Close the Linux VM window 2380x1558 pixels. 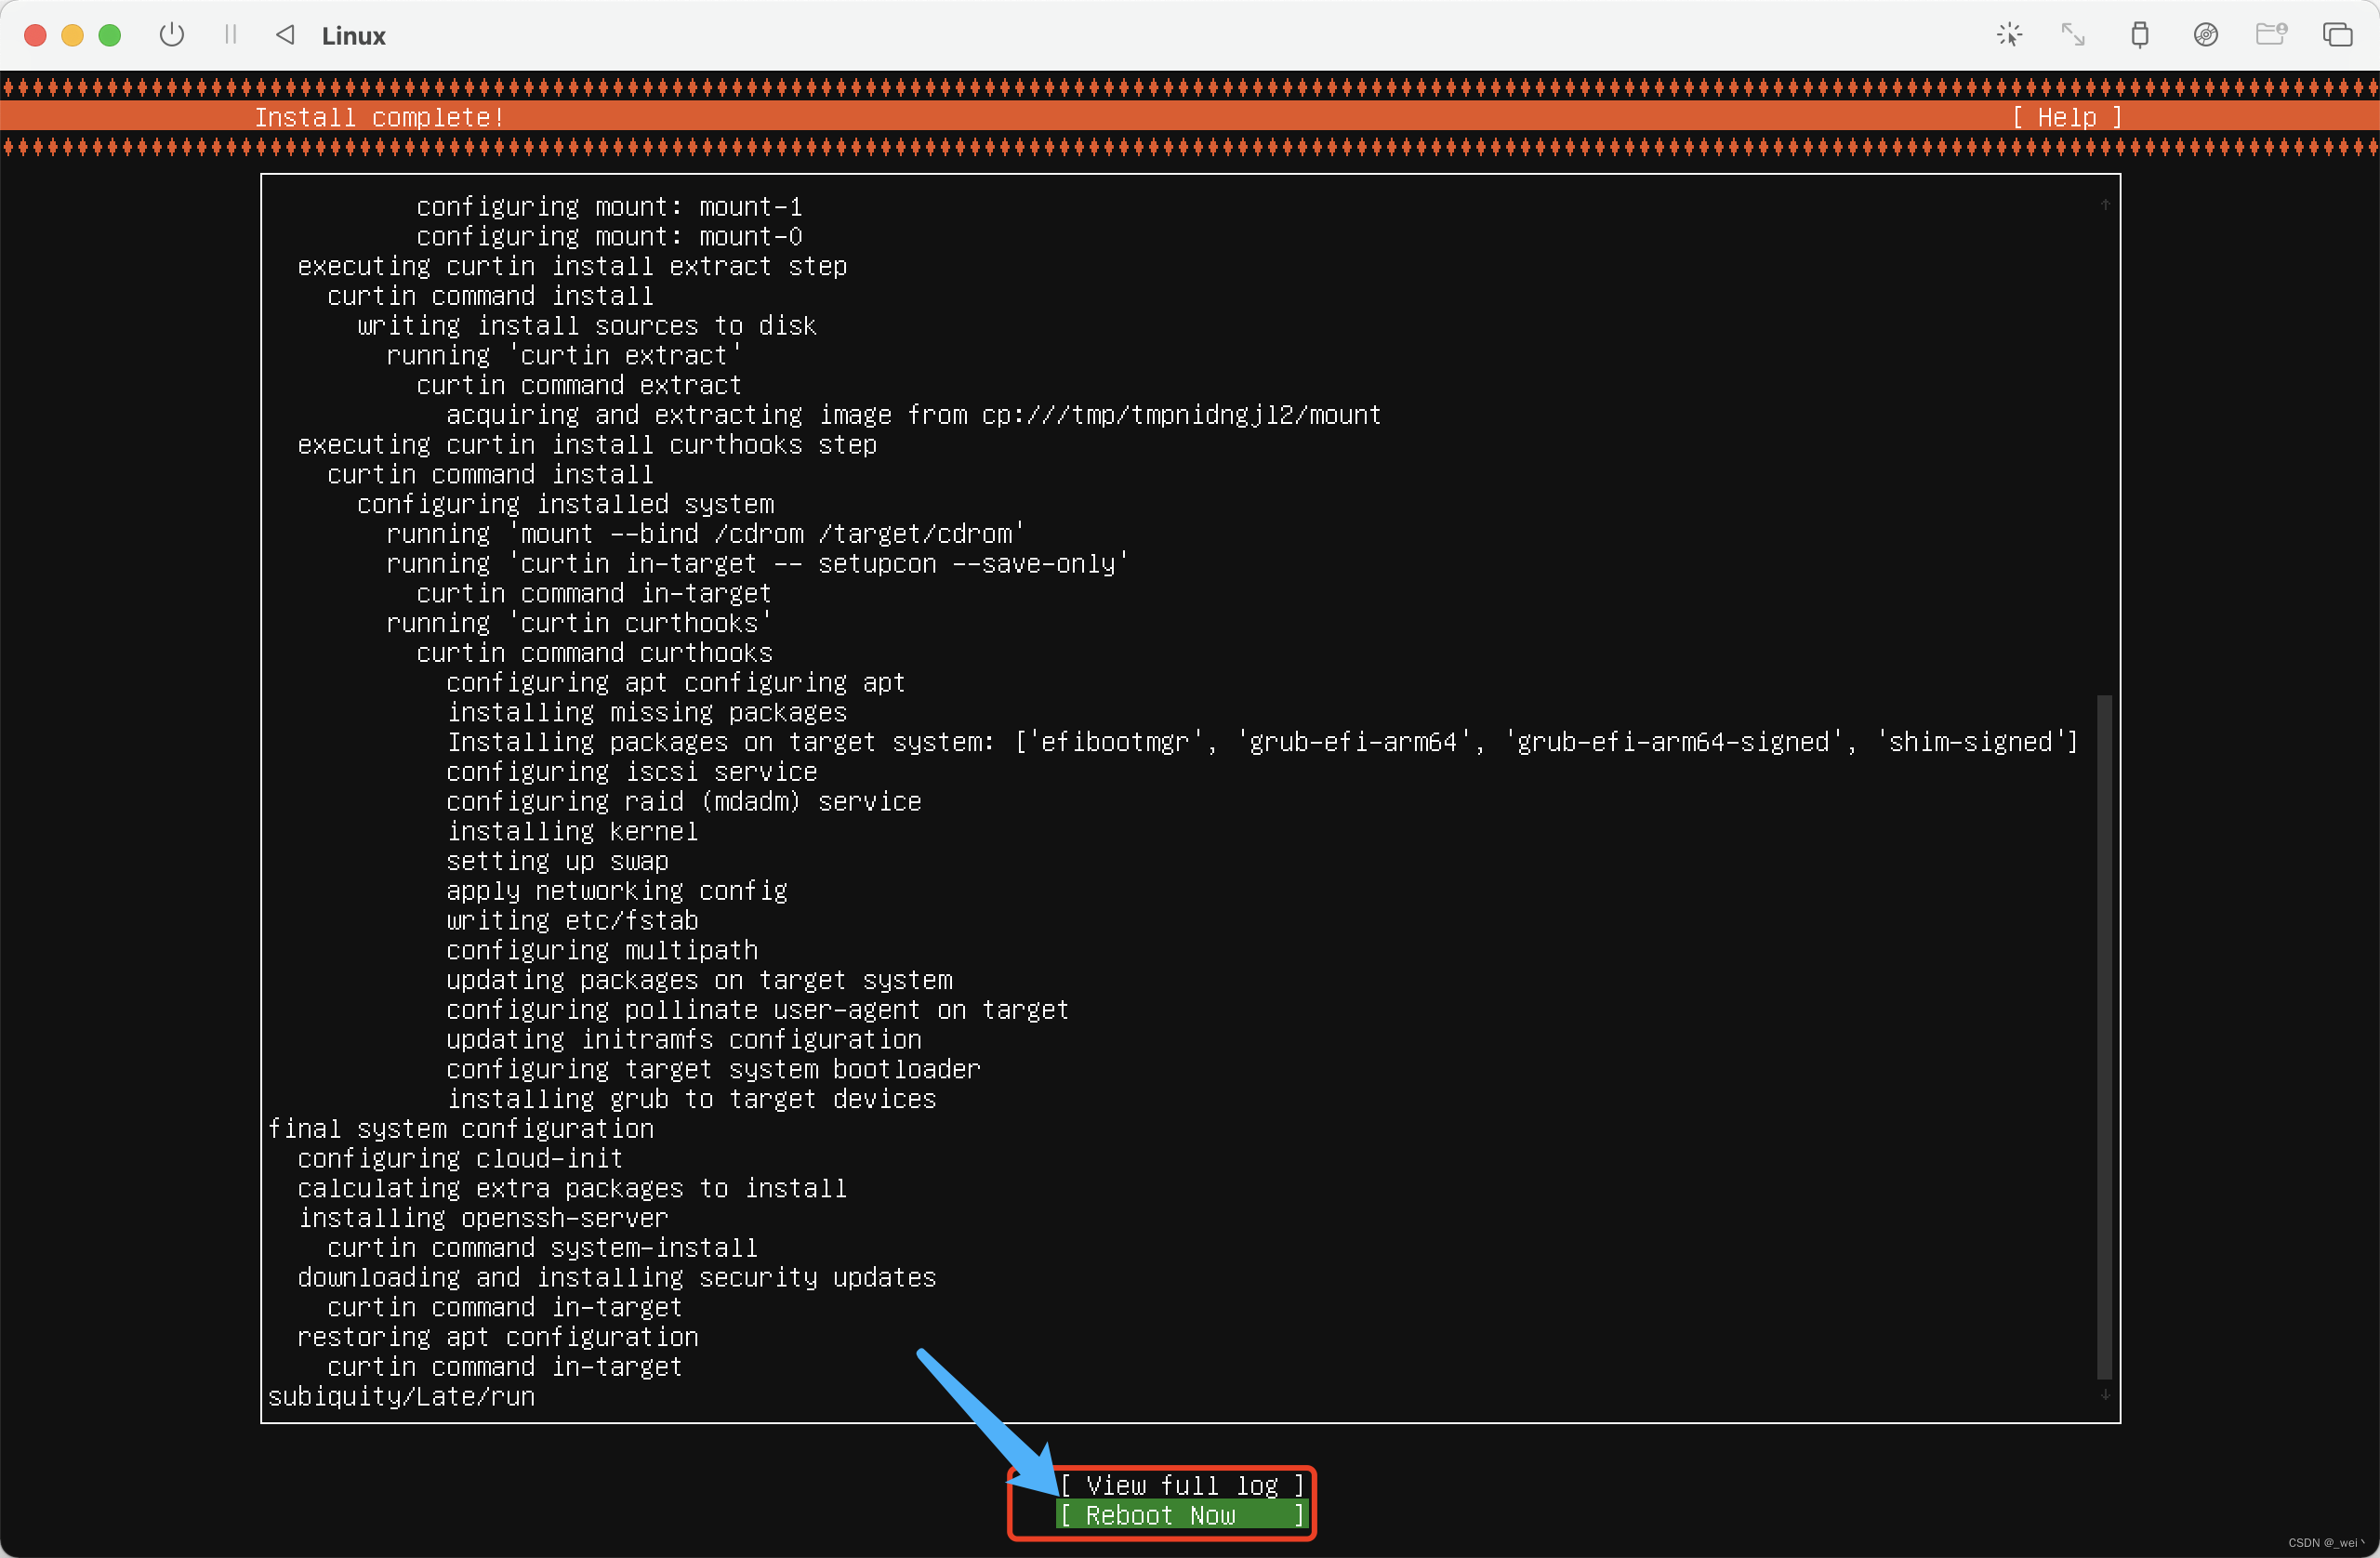point(36,36)
